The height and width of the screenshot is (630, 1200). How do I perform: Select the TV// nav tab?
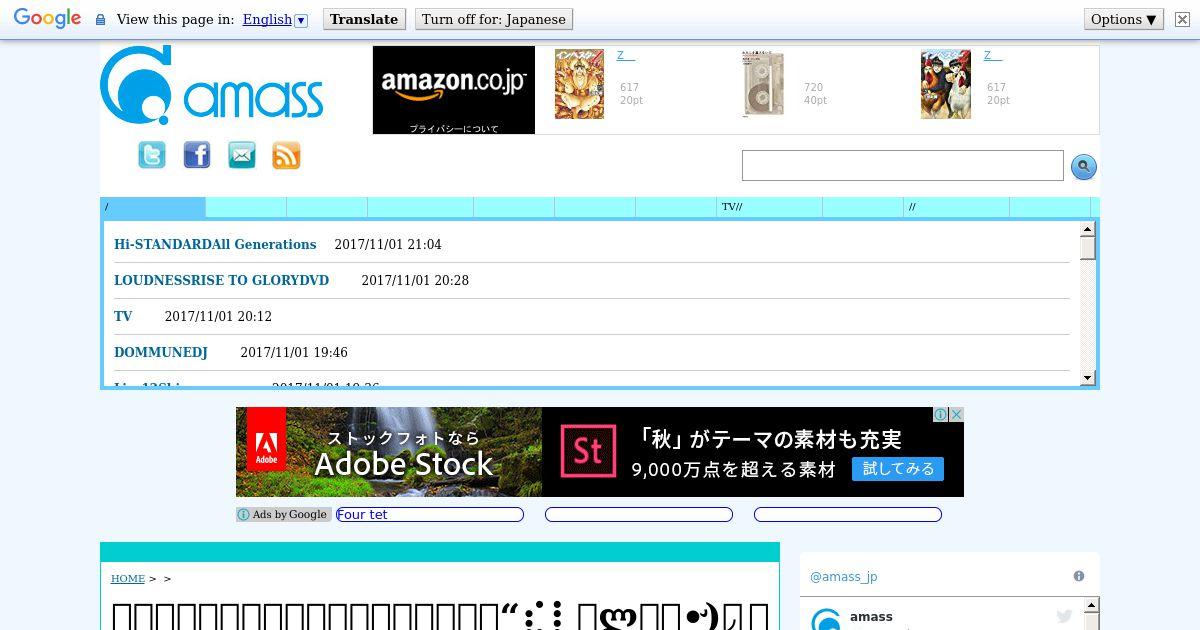tap(769, 207)
